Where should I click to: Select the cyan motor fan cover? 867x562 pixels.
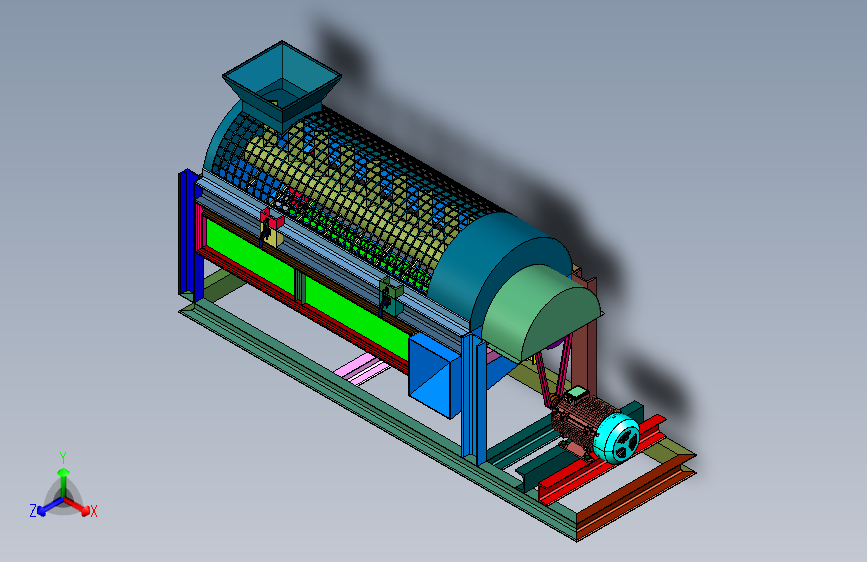617,438
